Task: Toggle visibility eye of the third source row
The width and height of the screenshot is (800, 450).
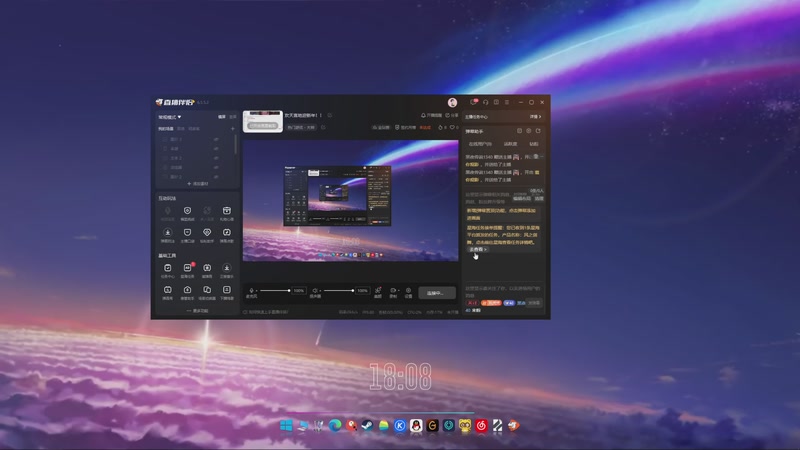Action: pyautogui.click(x=216, y=158)
